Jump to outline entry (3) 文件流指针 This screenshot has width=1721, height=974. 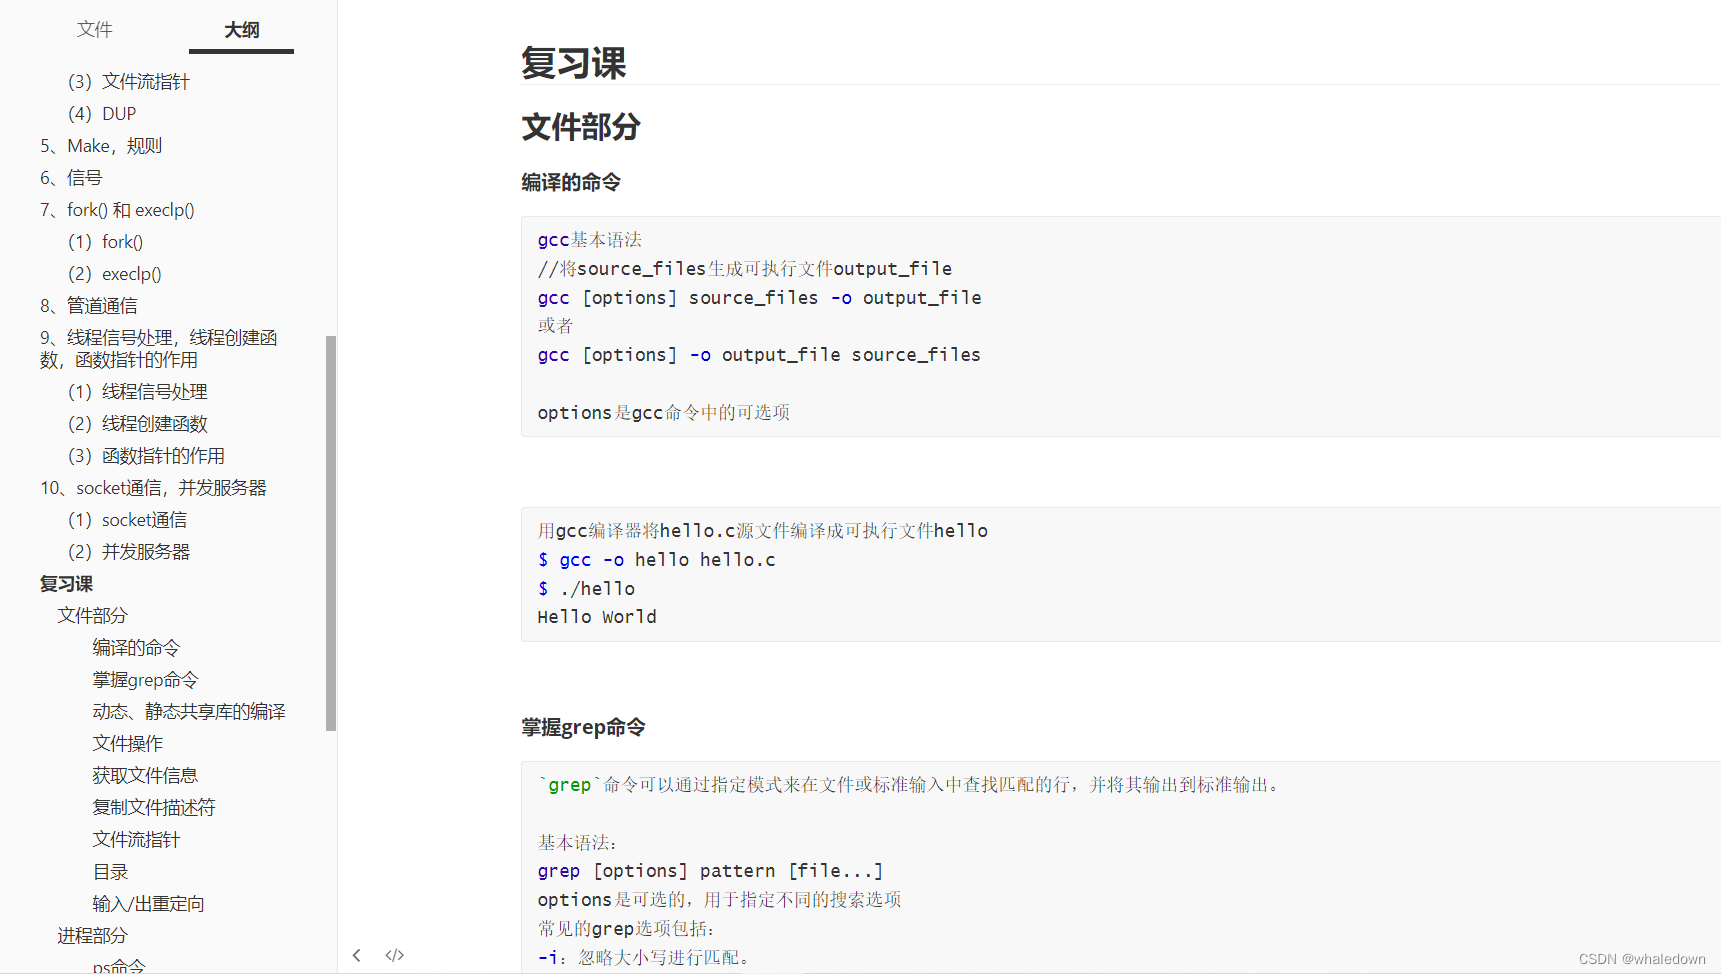(x=128, y=81)
